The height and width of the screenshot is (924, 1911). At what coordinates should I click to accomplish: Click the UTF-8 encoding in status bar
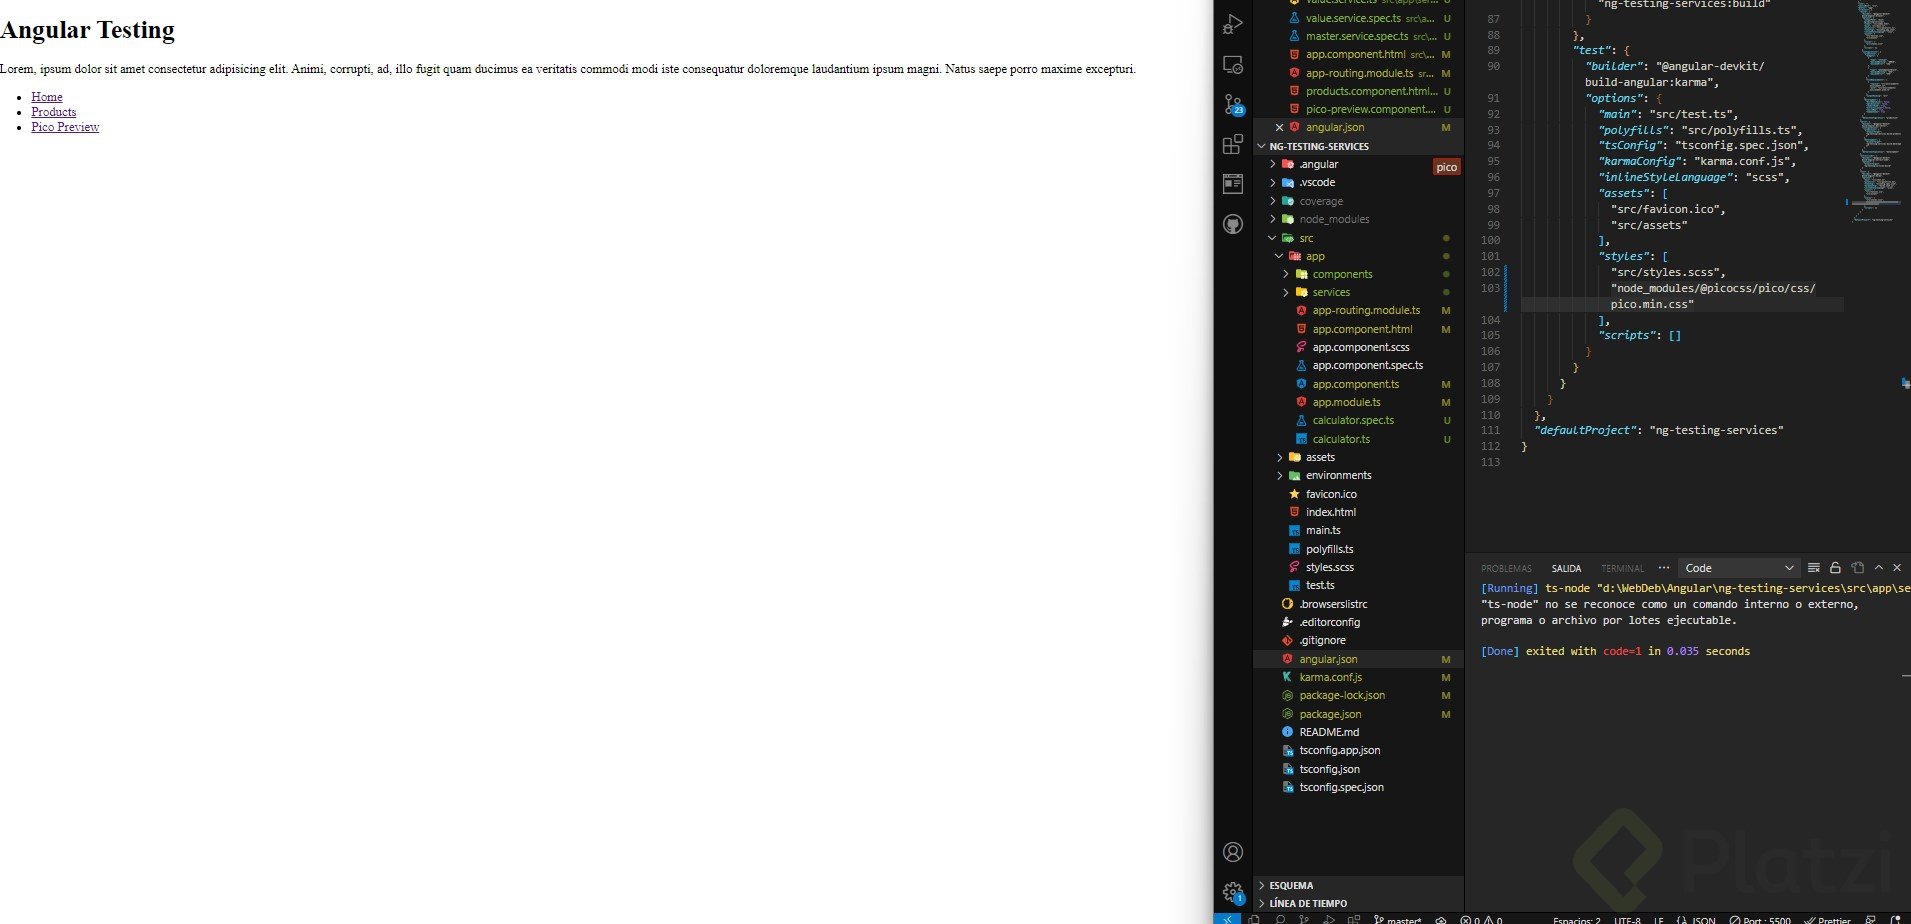(x=1627, y=919)
